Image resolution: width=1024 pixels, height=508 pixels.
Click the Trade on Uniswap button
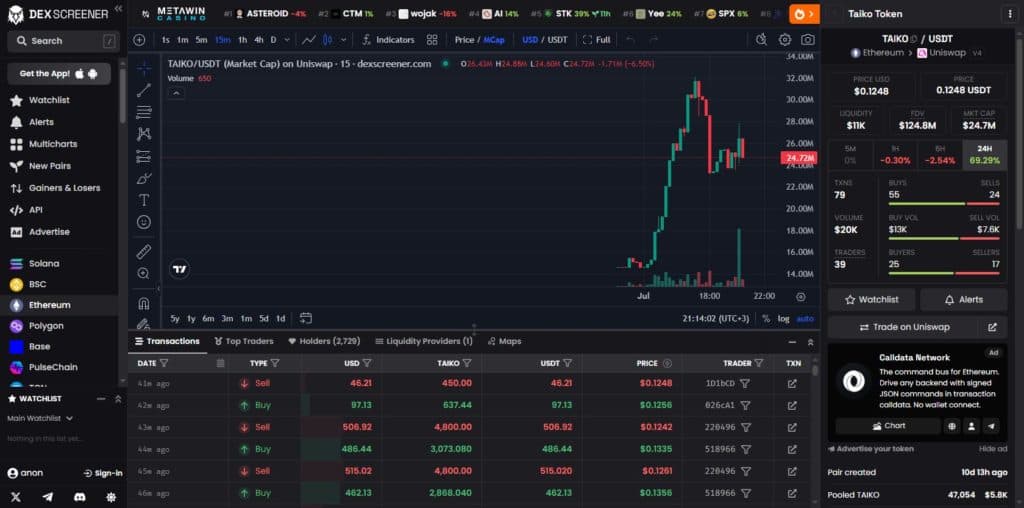point(904,327)
